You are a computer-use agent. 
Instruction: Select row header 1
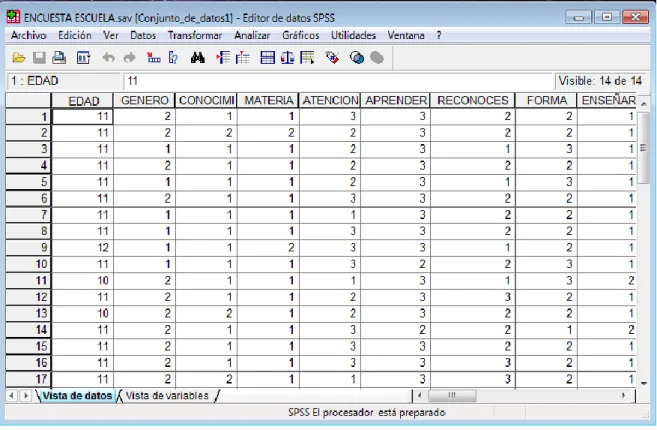click(28, 117)
